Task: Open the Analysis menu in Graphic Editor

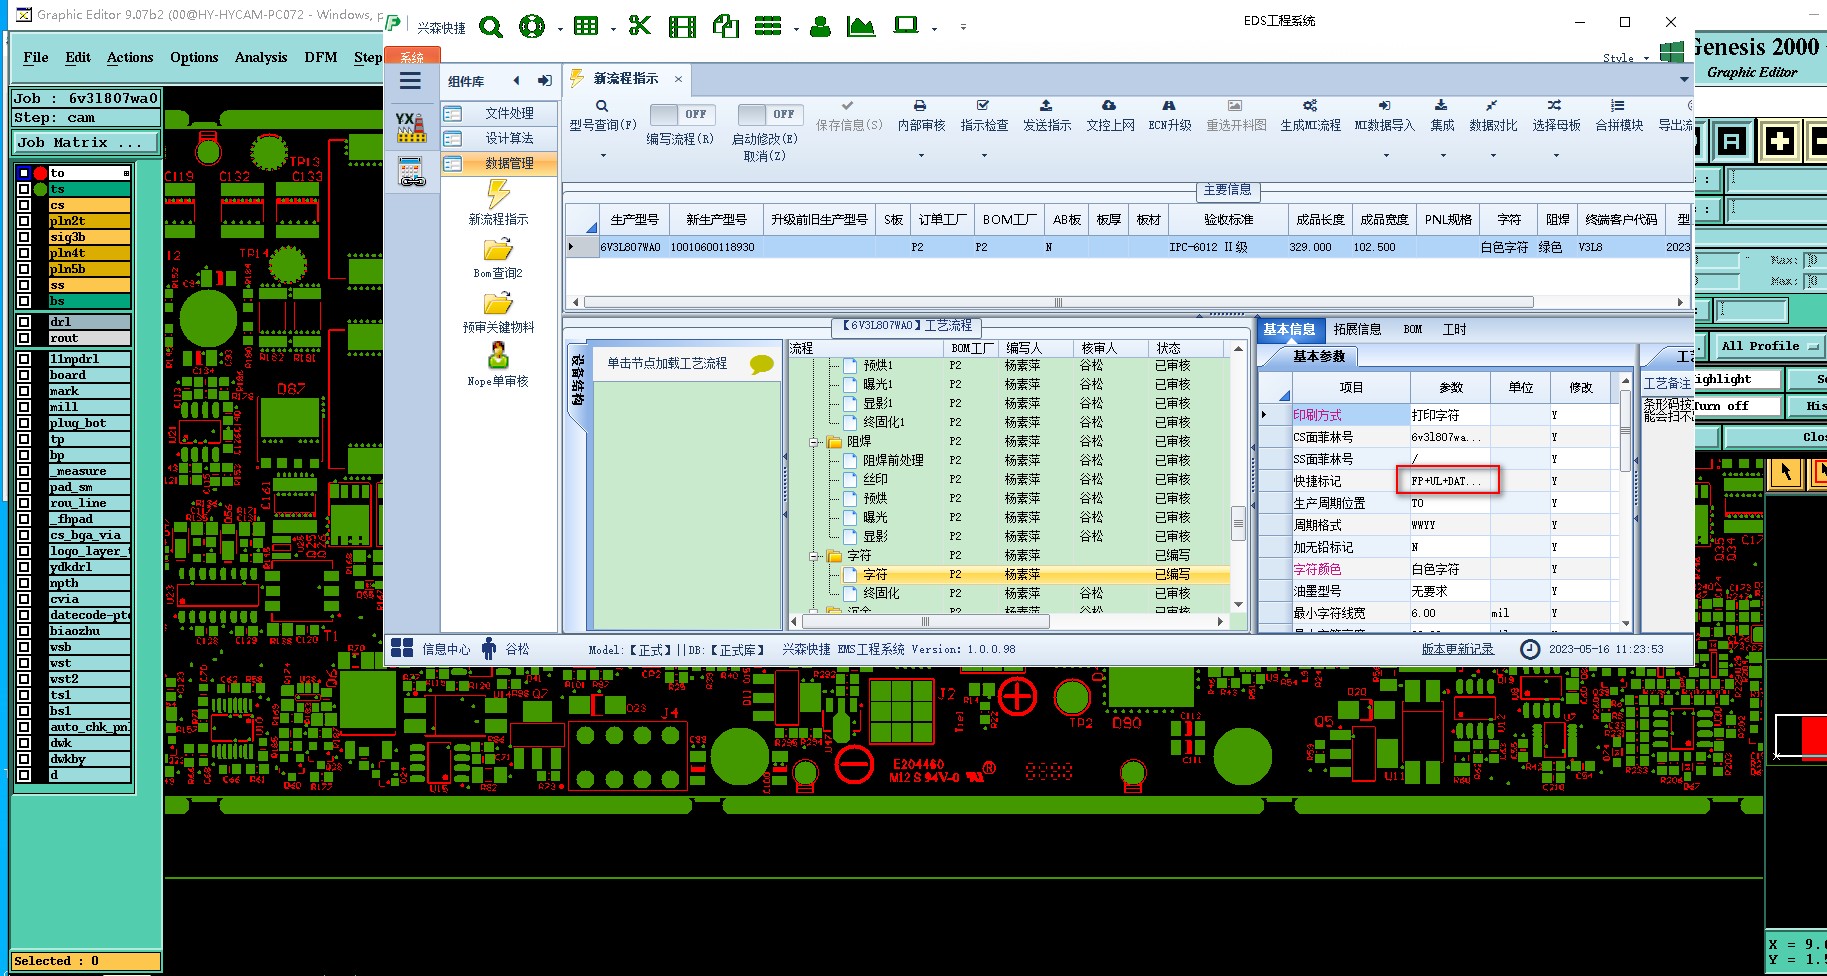Action: pos(261,57)
